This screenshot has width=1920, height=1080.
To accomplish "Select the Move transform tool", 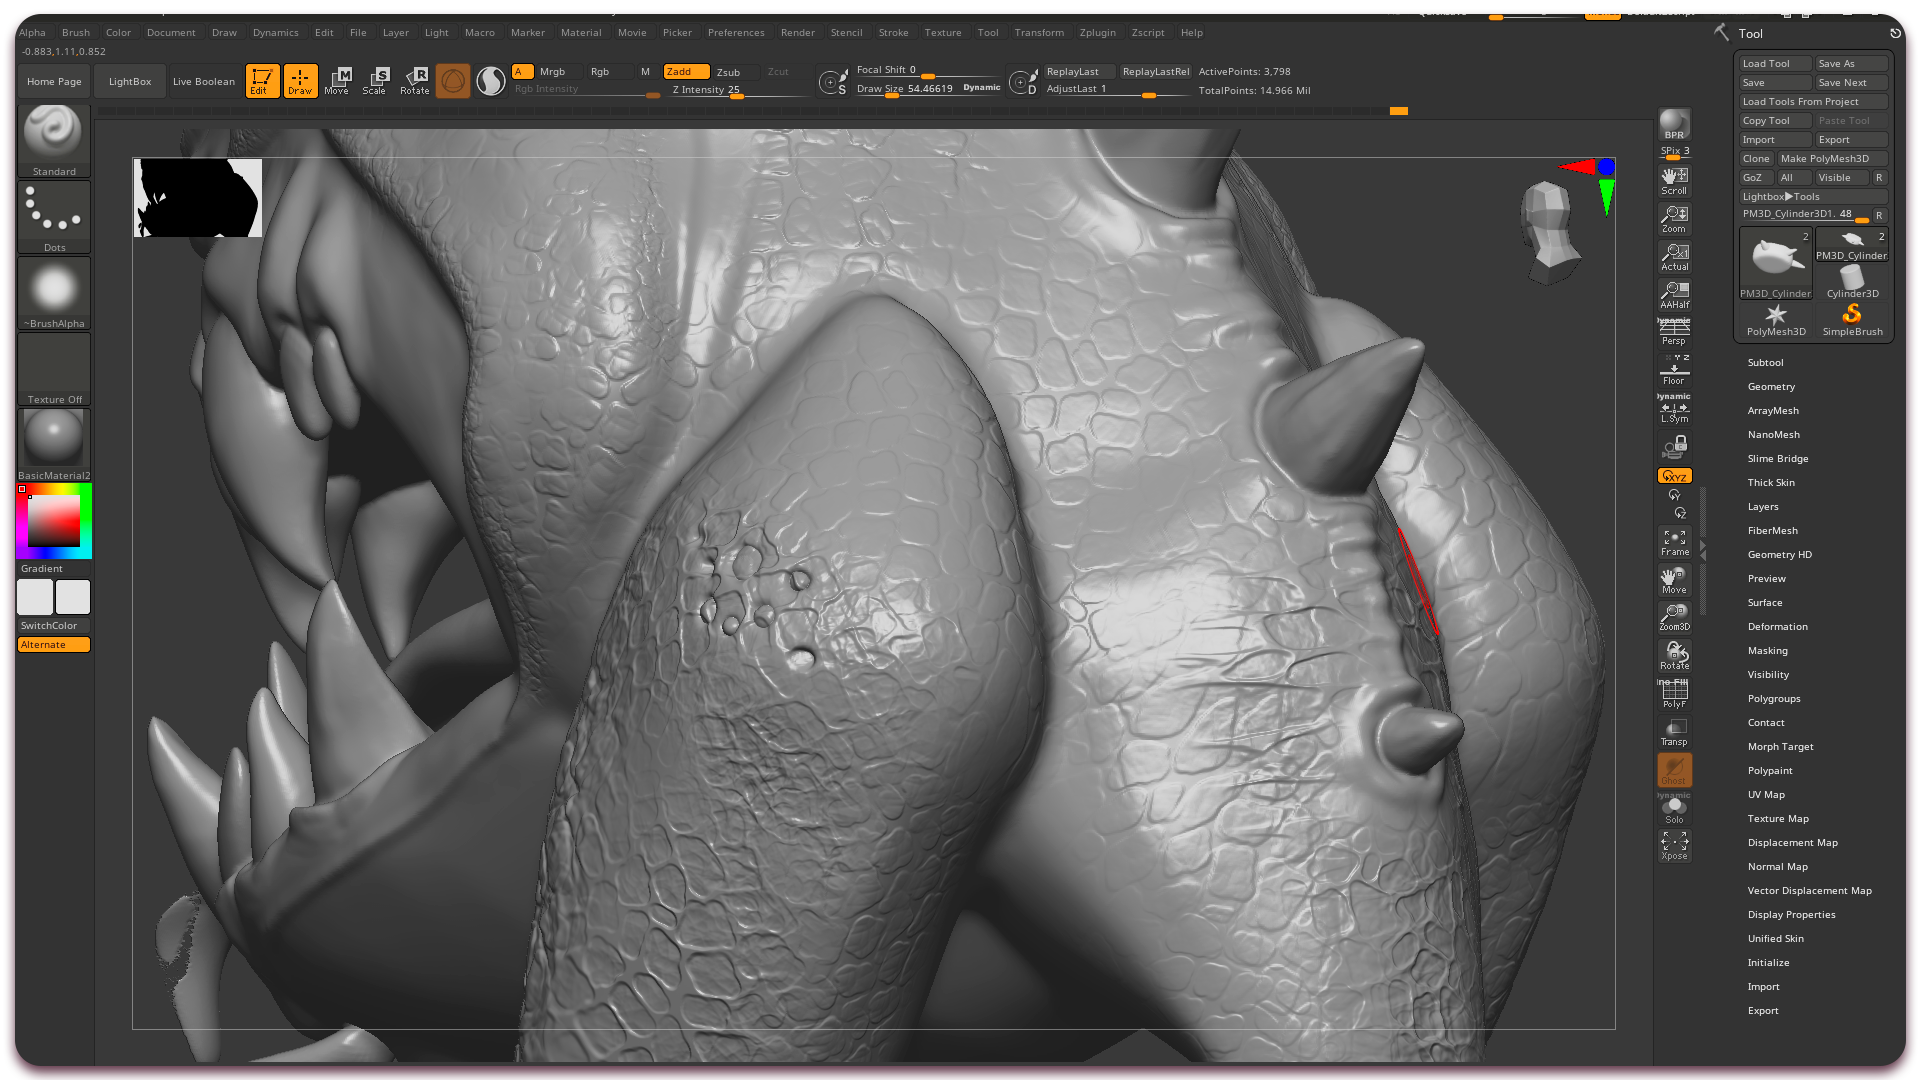I will tap(337, 80).
